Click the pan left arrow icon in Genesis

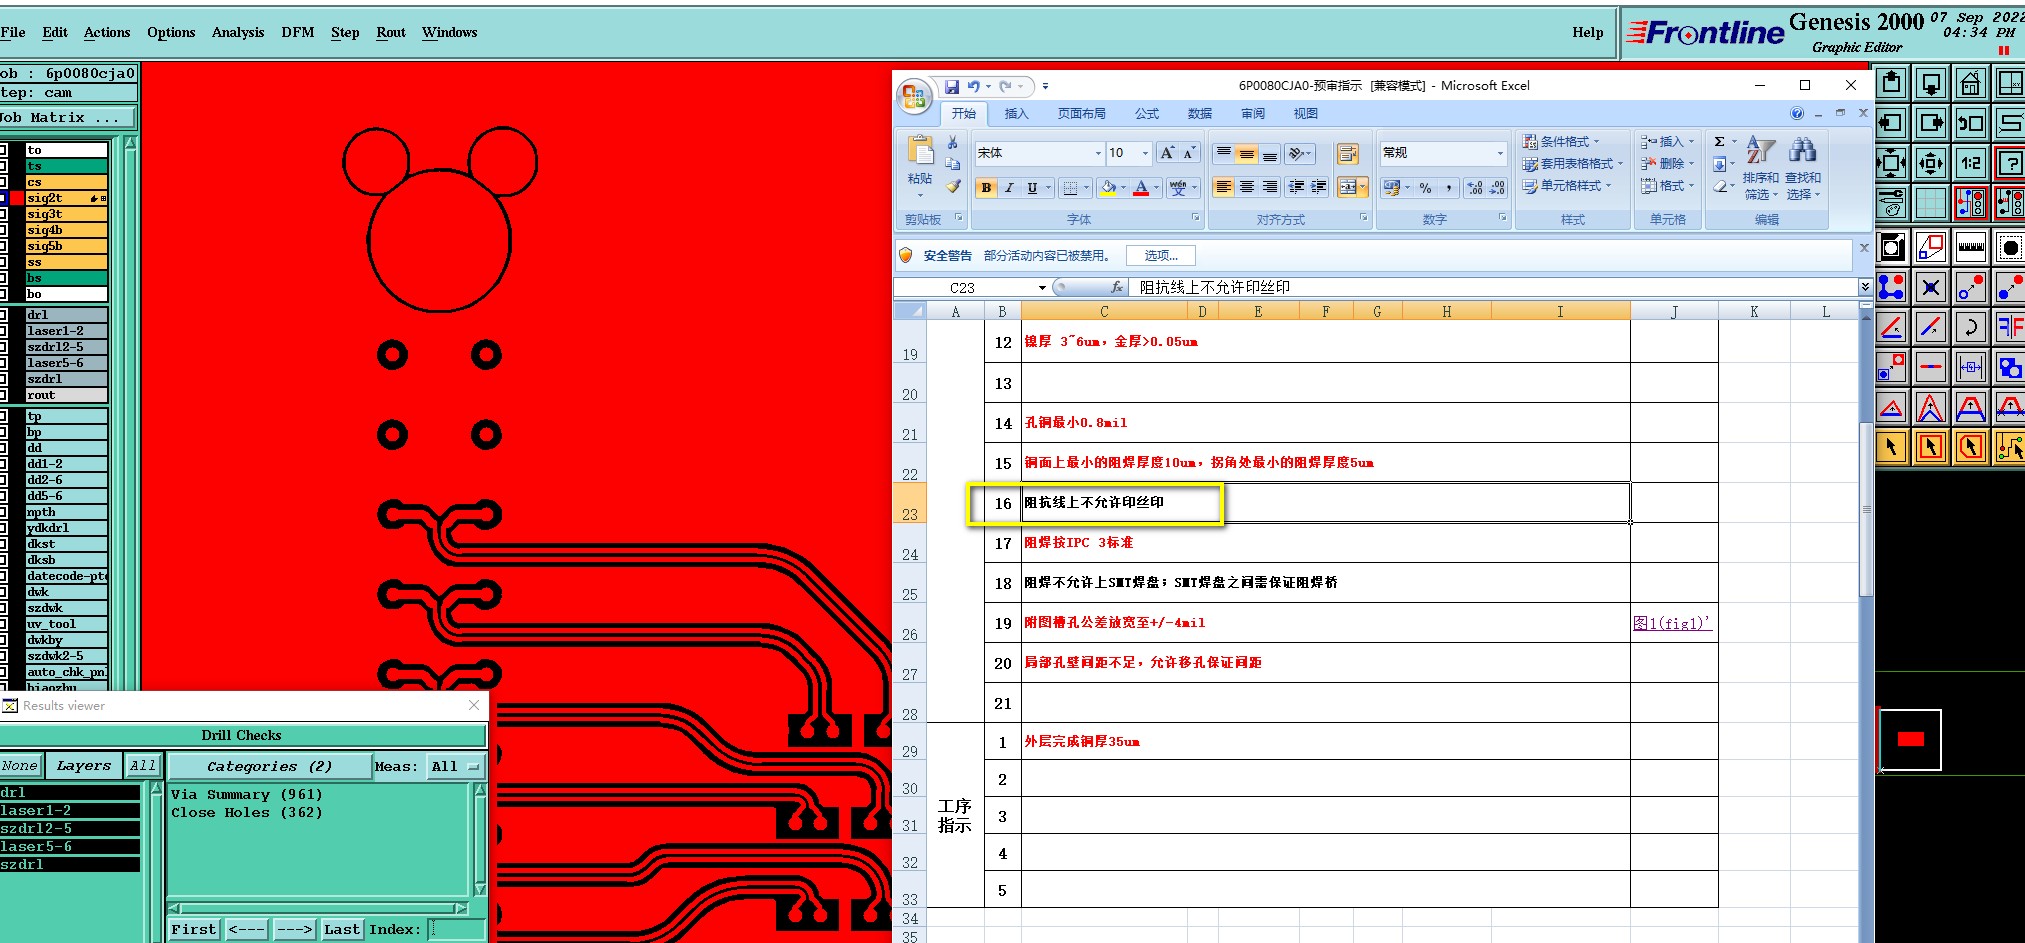click(1891, 123)
